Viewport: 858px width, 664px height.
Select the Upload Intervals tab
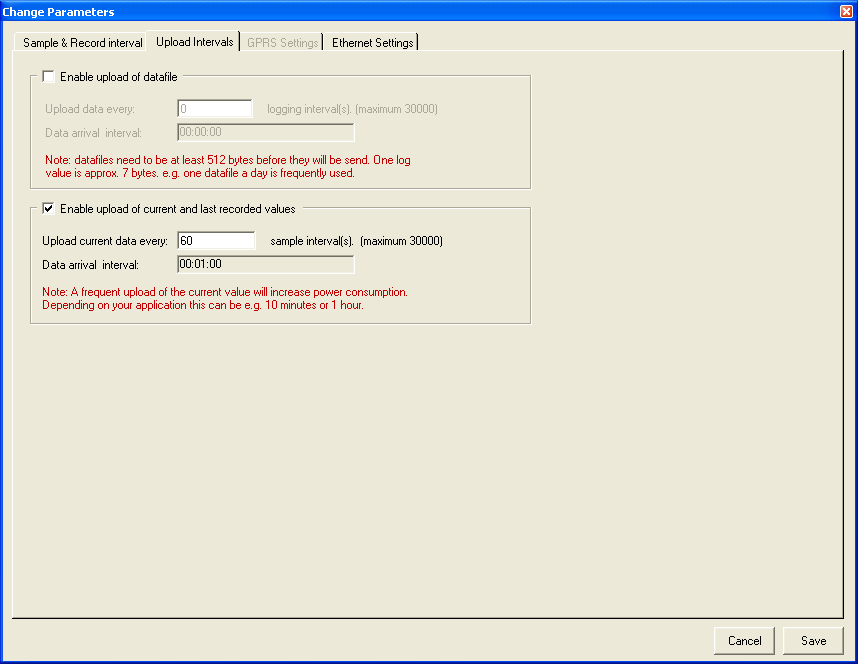coord(195,42)
